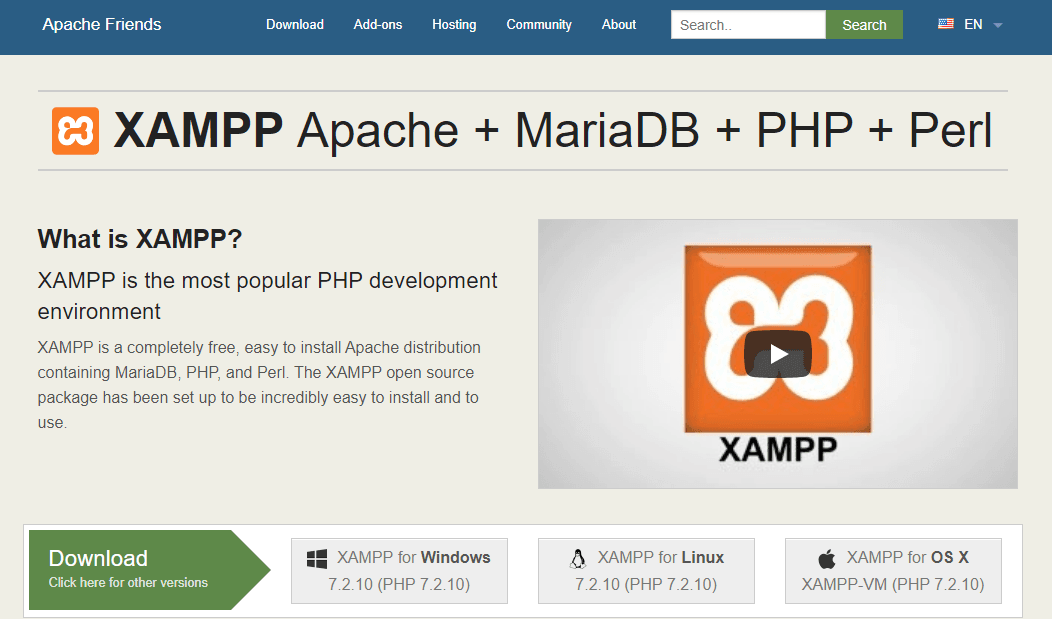Focus the Search input field
Viewport: 1052px width, 619px height.
748,25
